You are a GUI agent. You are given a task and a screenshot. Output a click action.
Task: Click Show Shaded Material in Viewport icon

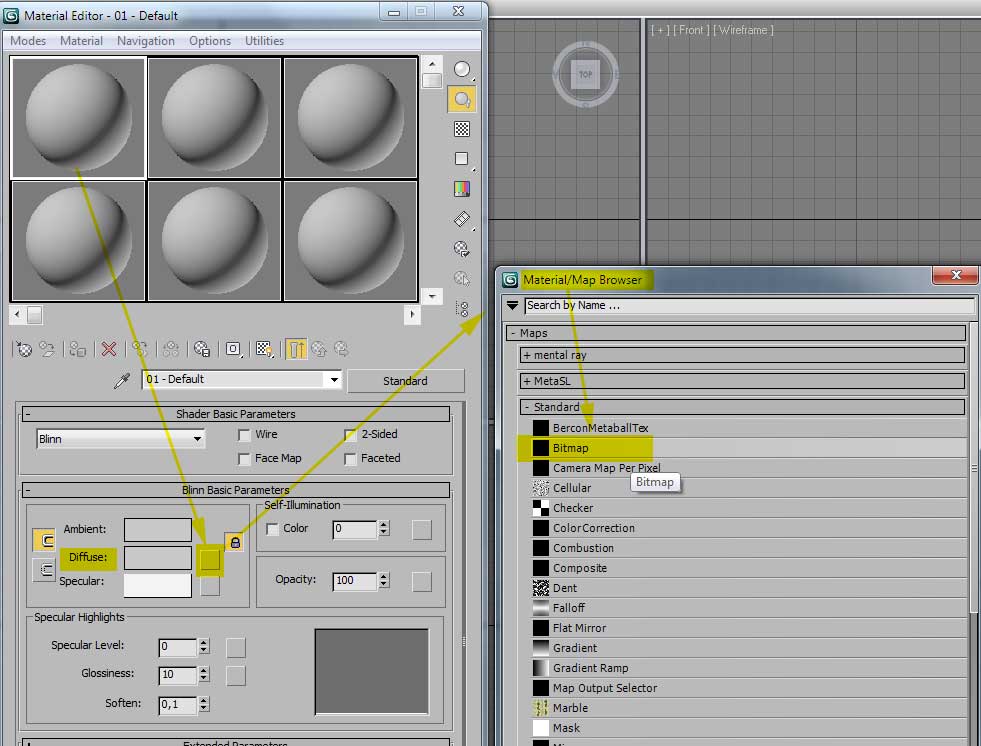(x=265, y=349)
